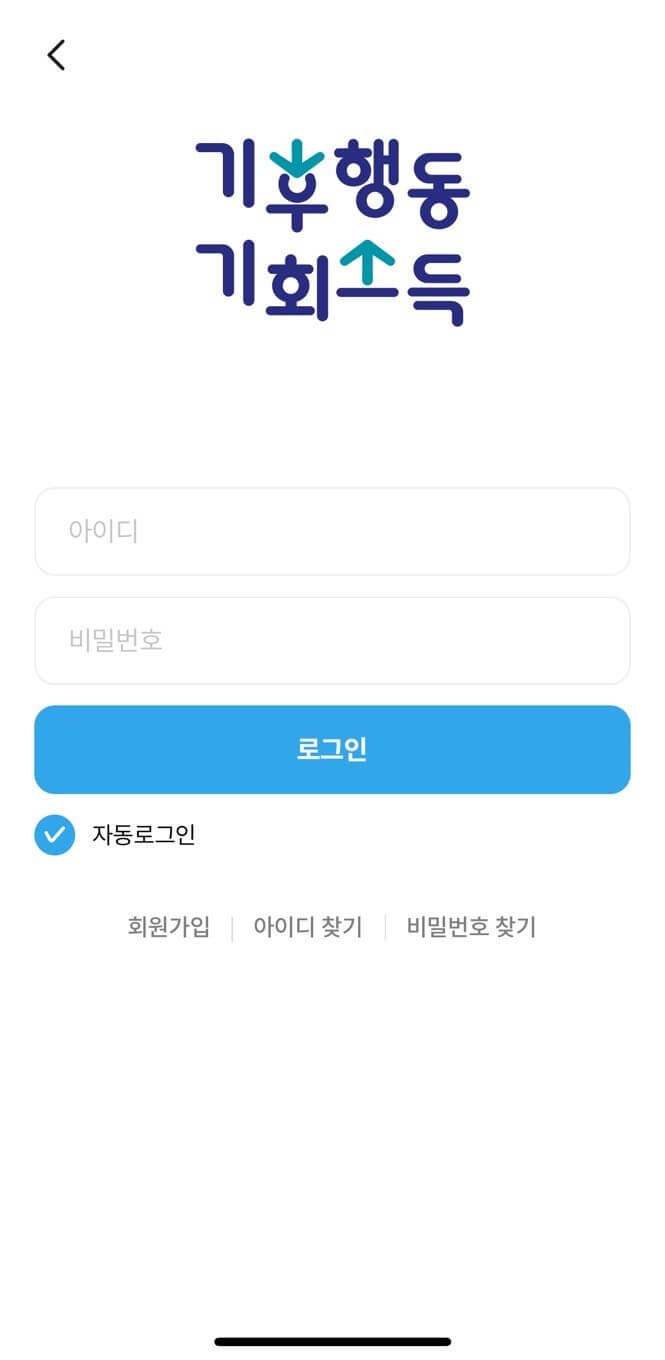Click the 아이디 찾기 find-ID link
The width and height of the screenshot is (665, 1360).
point(308,927)
